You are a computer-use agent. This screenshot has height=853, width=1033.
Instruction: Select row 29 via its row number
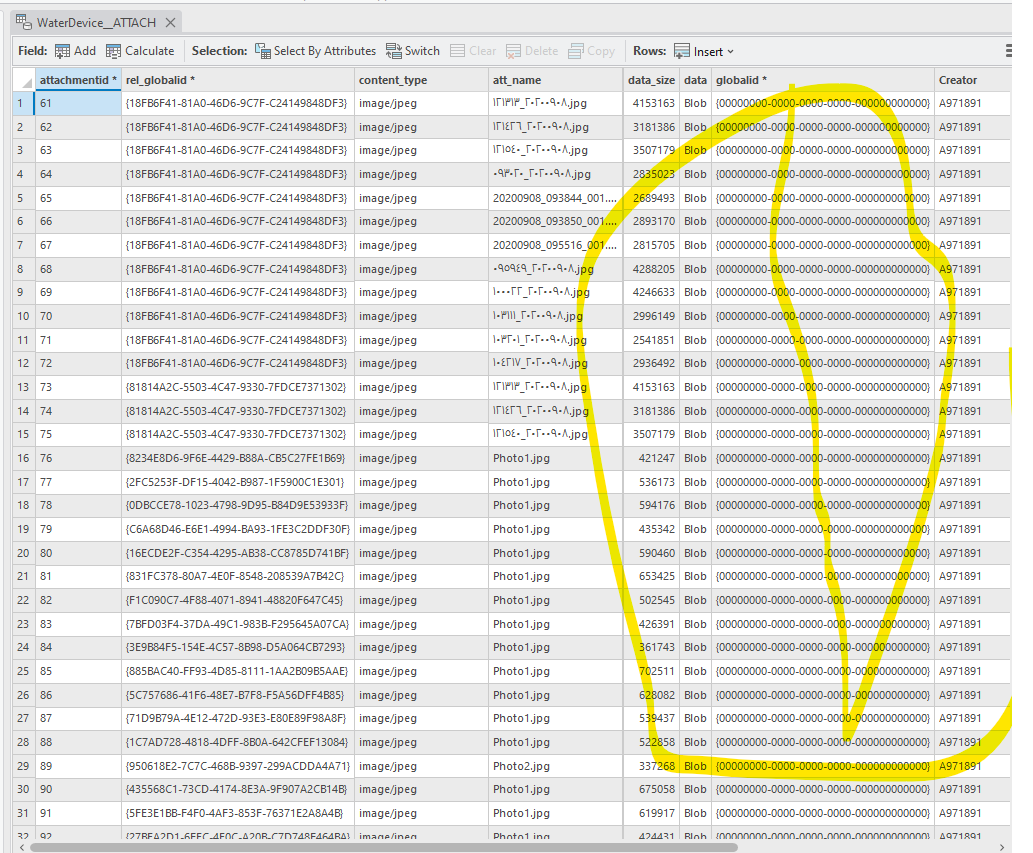pyautogui.click(x=20, y=765)
